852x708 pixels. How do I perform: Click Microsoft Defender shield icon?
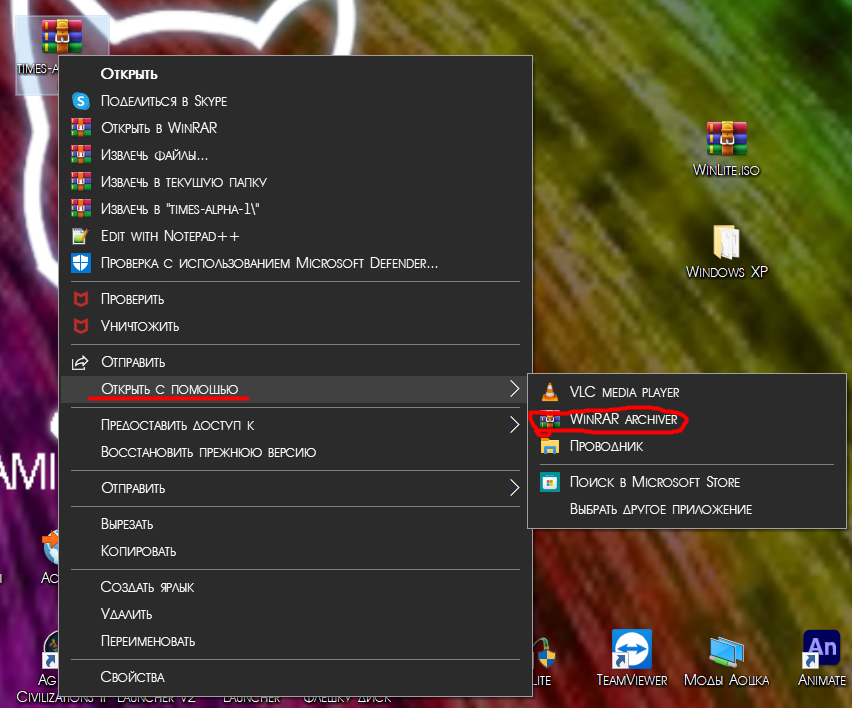click(x=81, y=263)
